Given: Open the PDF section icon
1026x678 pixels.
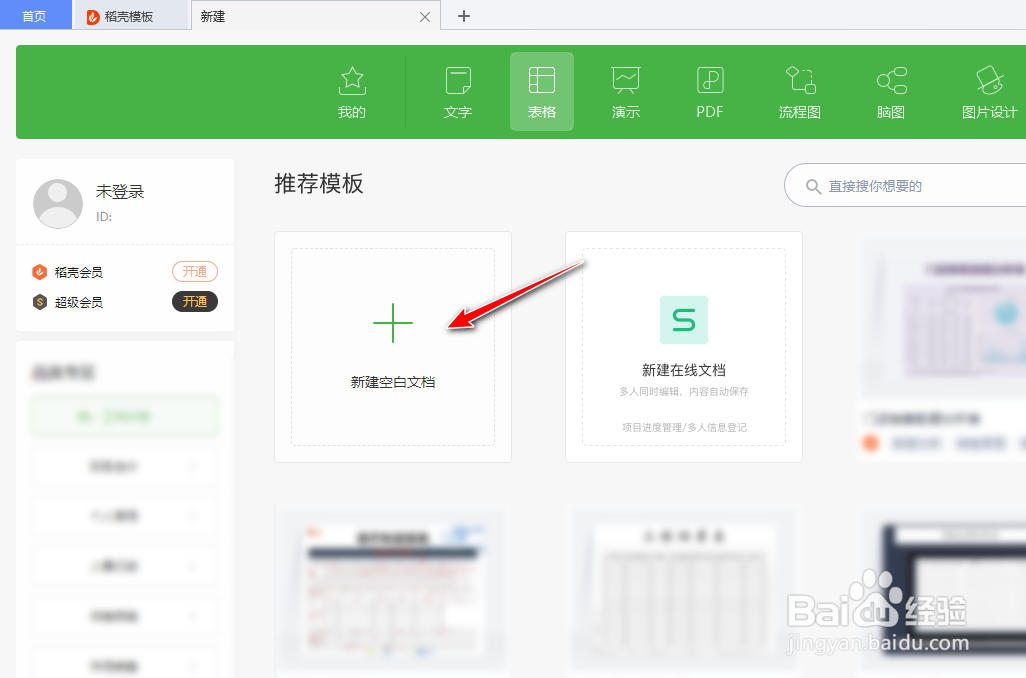Looking at the screenshot, I should [x=709, y=90].
